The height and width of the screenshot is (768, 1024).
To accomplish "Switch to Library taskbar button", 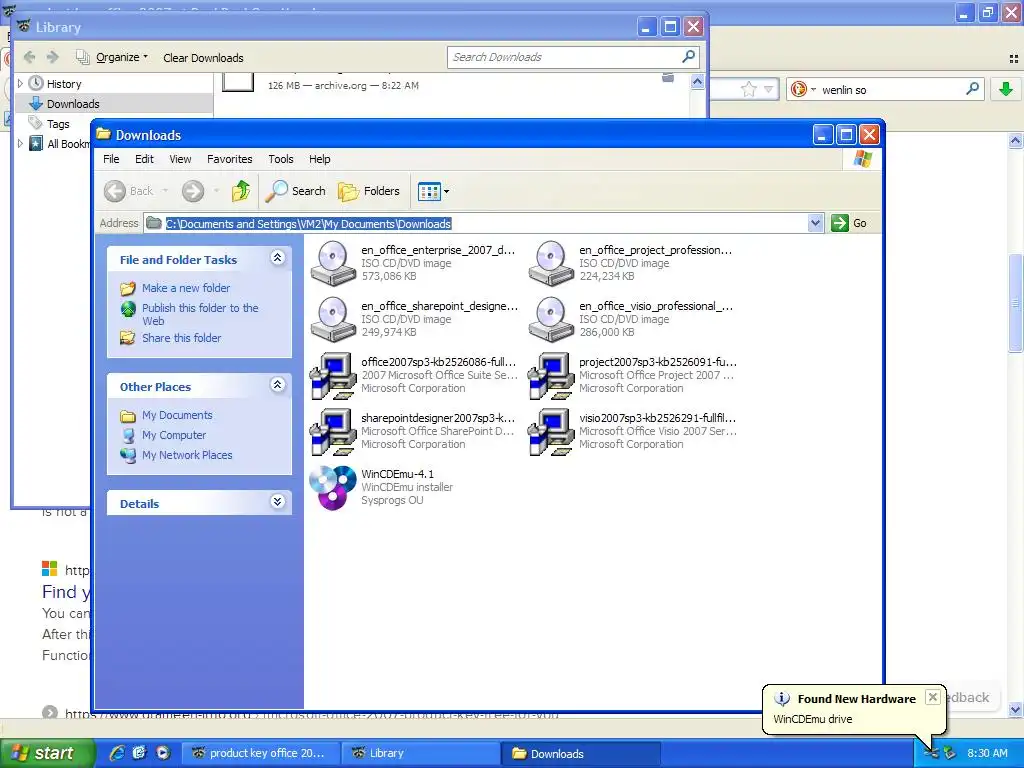I will [x=421, y=753].
